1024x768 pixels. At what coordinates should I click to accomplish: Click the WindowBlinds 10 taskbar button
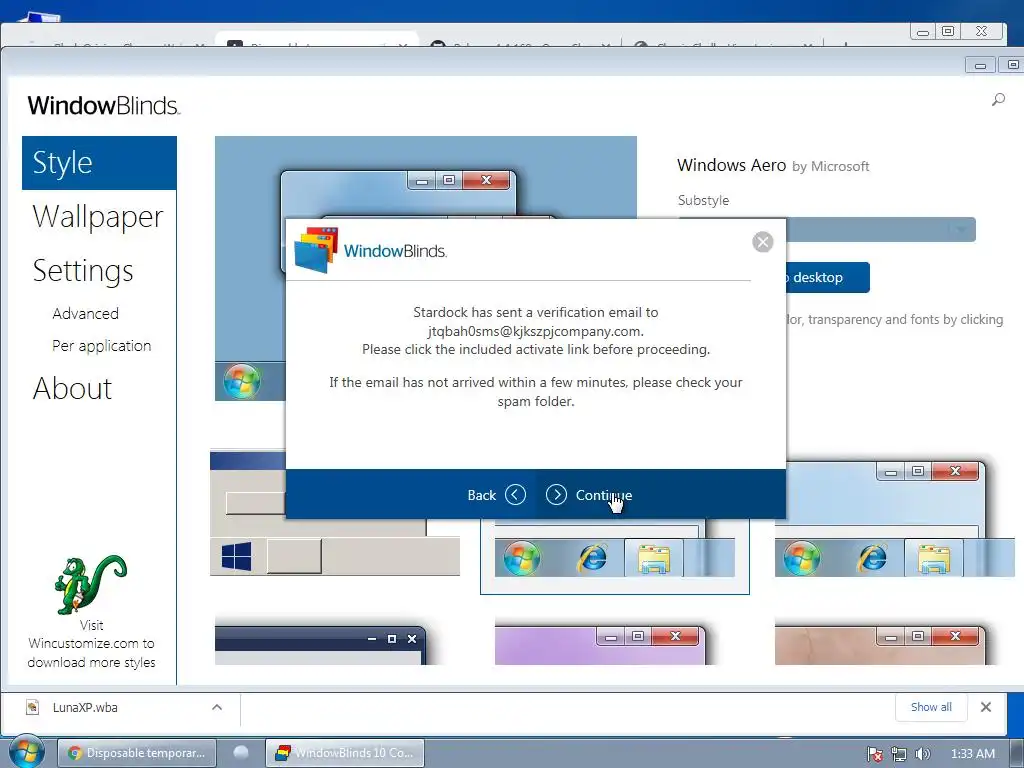click(345, 753)
